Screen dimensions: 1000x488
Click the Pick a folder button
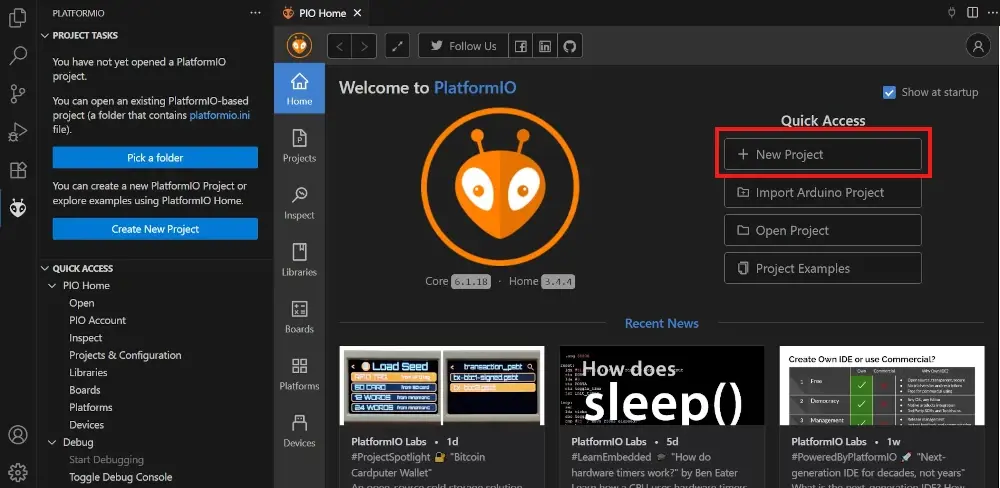pos(155,158)
